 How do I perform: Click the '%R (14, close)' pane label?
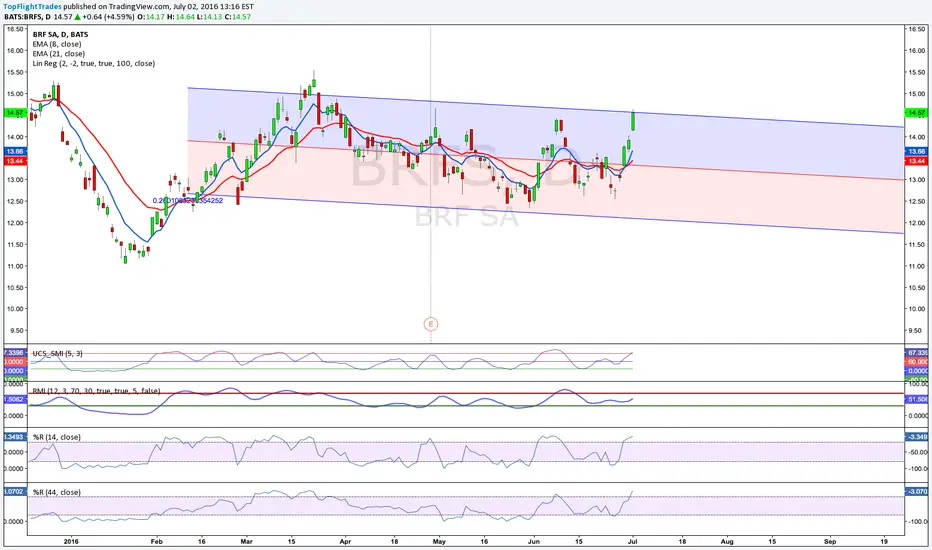click(56, 437)
